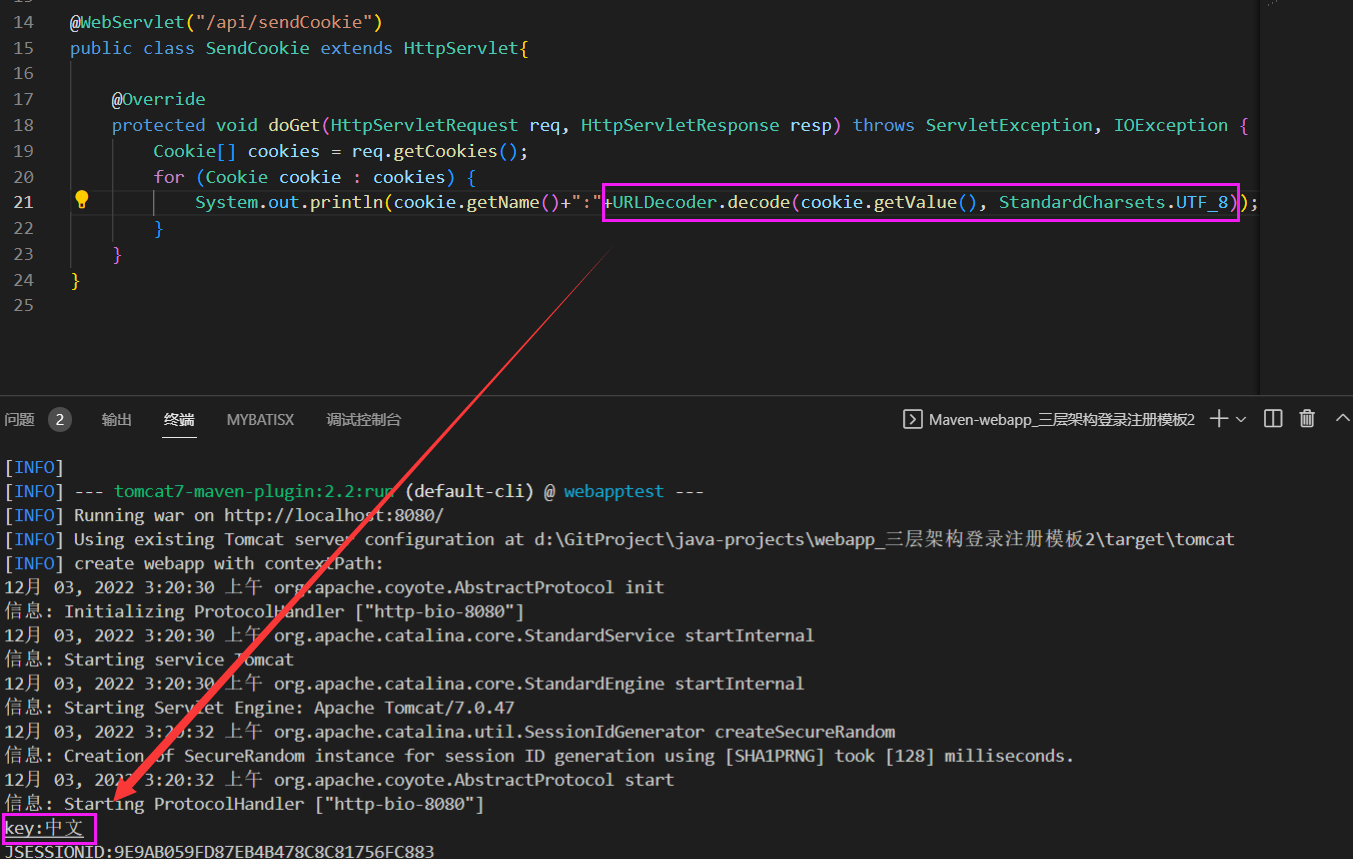This screenshot has height=859, width=1353.
Task: Click the Maven-webapp terminal name label
Action: pos(1061,420)
